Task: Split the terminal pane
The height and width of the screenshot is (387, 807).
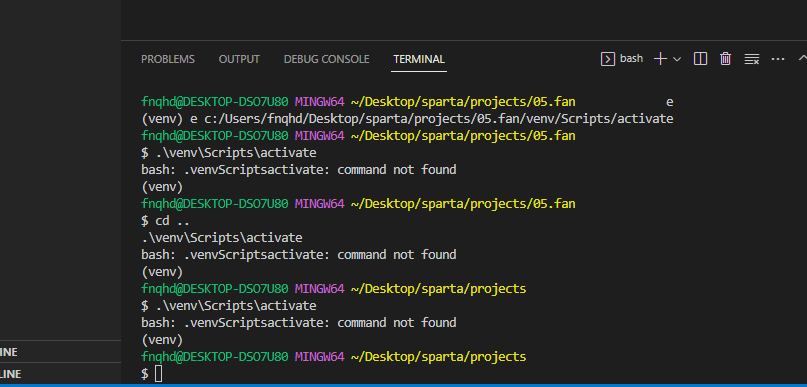Action: [700, 59]
